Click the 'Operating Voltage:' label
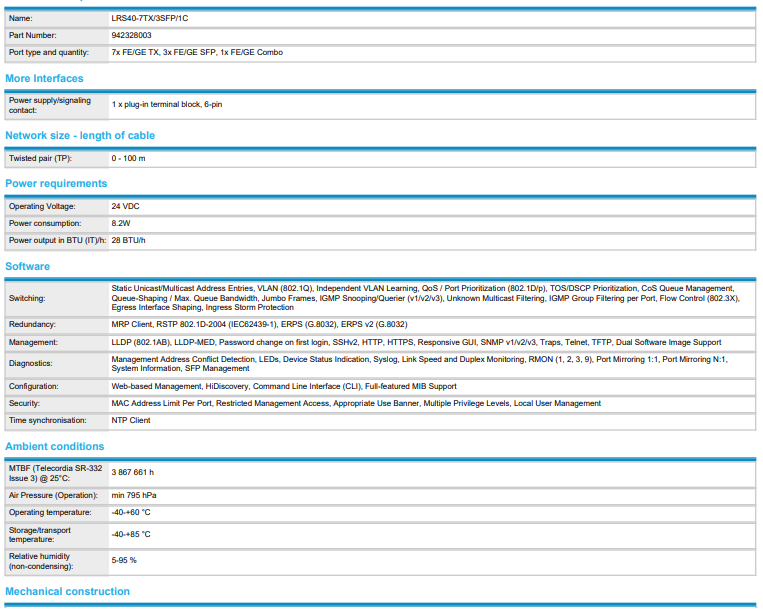This screenshot has width=763, height=616. pos(42,206)
